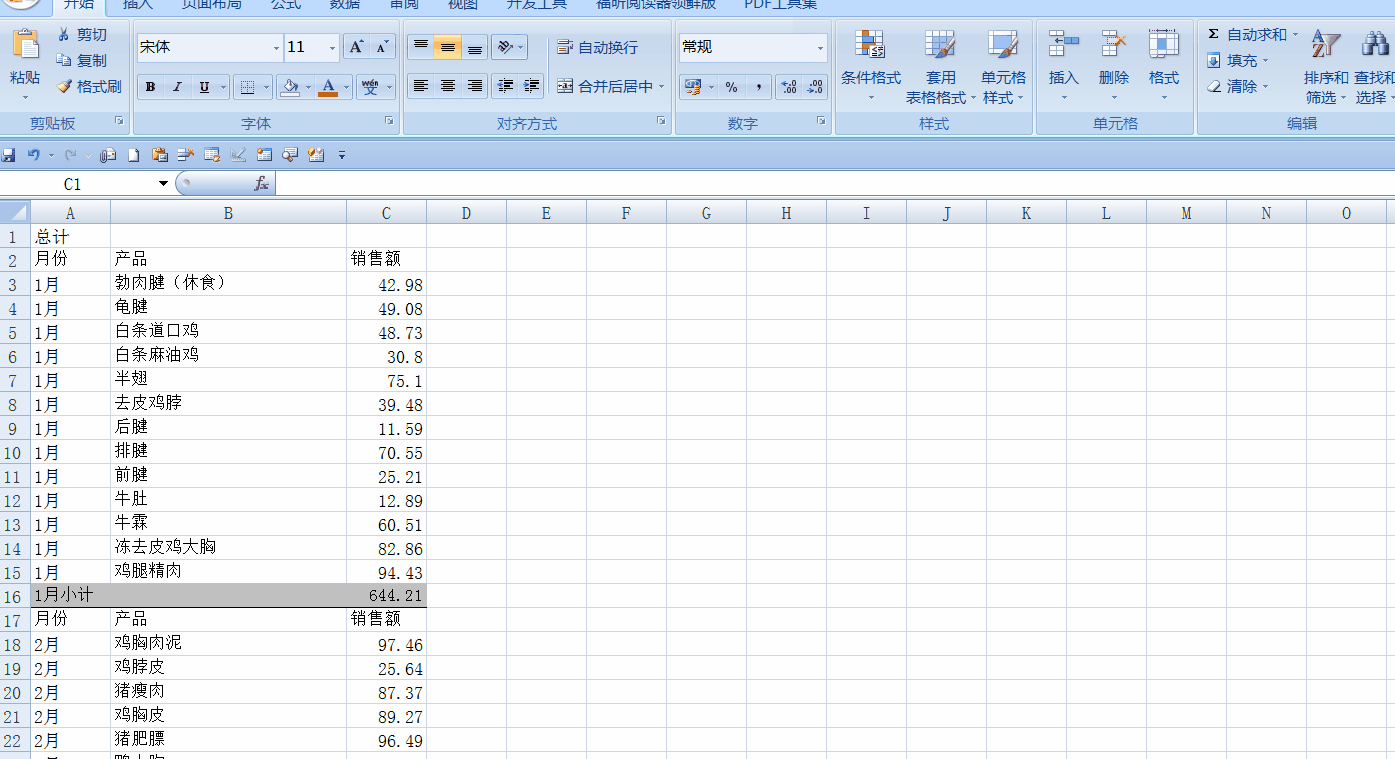The image size is (1395, 759).
Task: Increase font size with the large A button
Action: click(x=356, y=47)
